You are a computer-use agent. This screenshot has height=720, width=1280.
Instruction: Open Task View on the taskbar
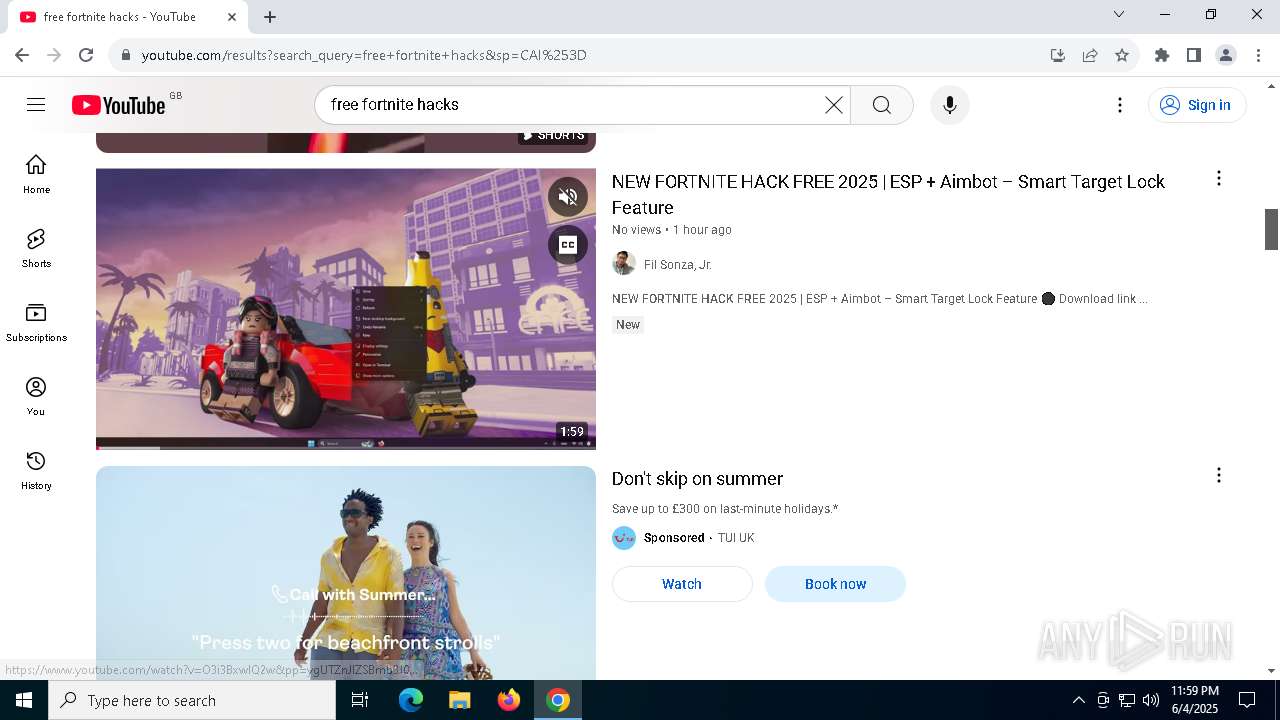(x=360, y=700)
